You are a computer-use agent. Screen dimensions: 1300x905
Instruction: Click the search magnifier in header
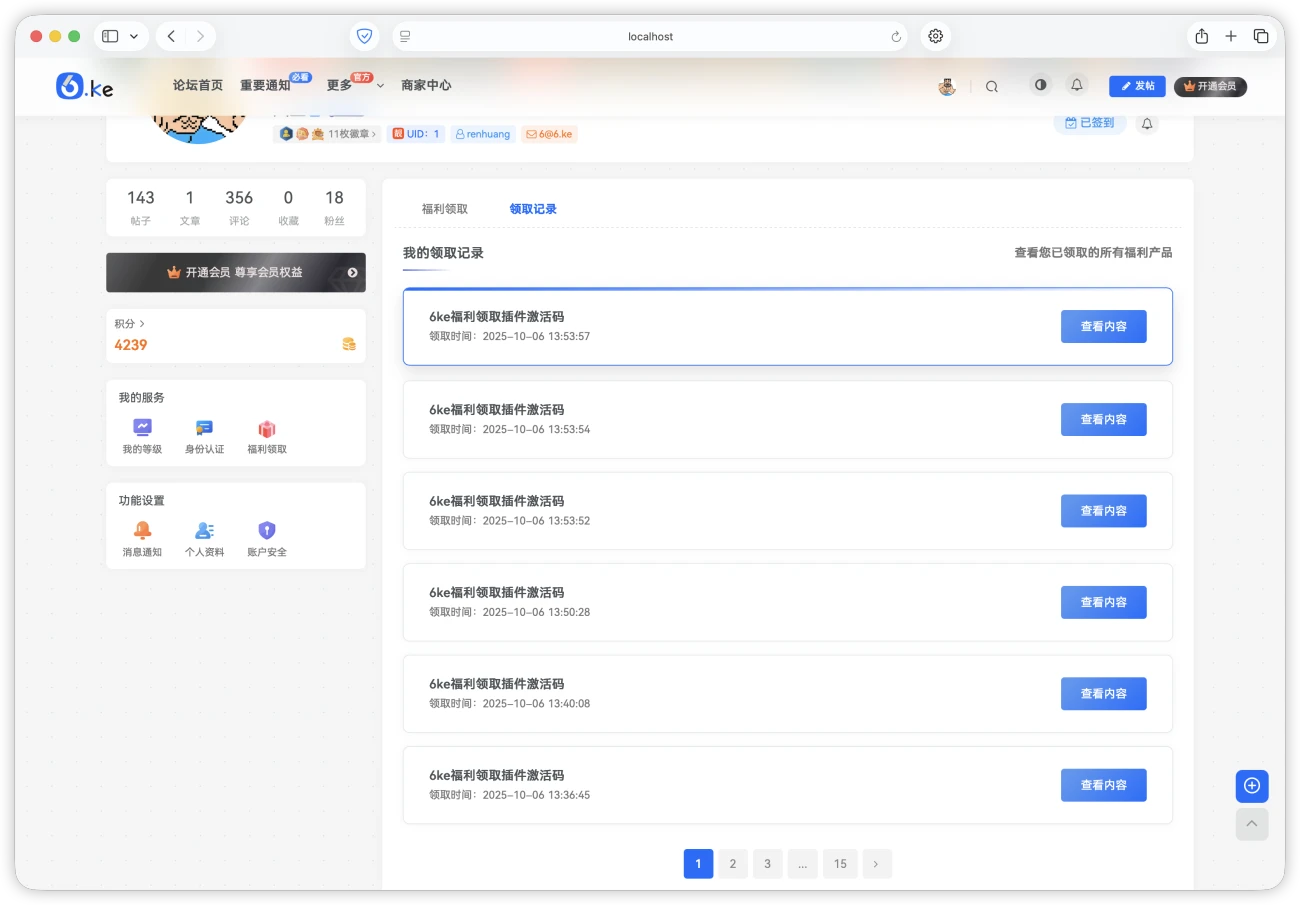(x=991, y=87)
